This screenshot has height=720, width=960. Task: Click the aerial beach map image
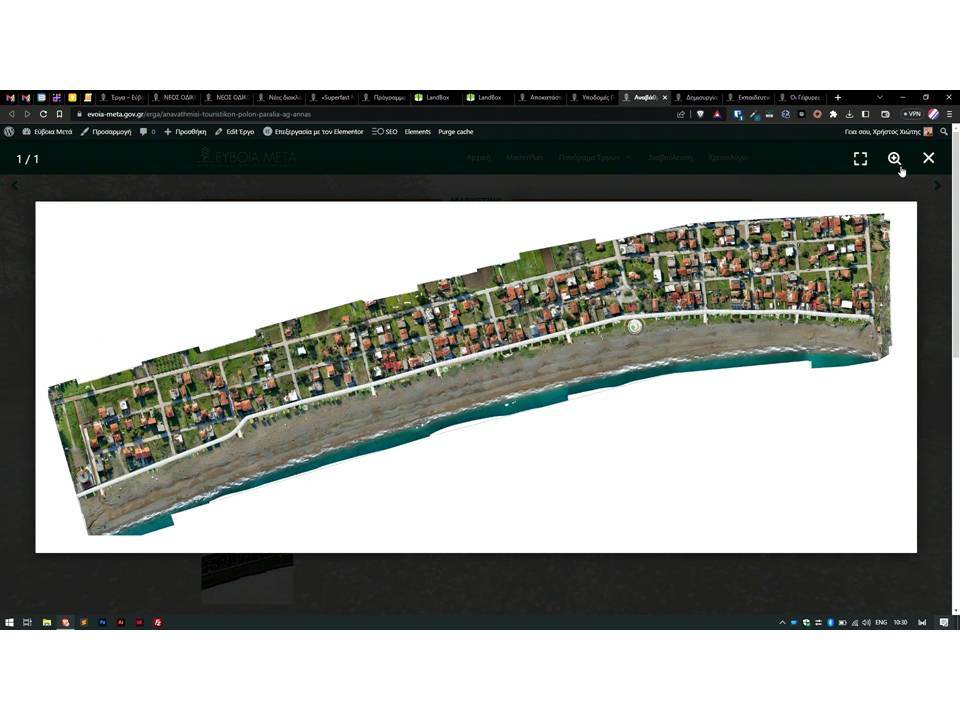476,377
